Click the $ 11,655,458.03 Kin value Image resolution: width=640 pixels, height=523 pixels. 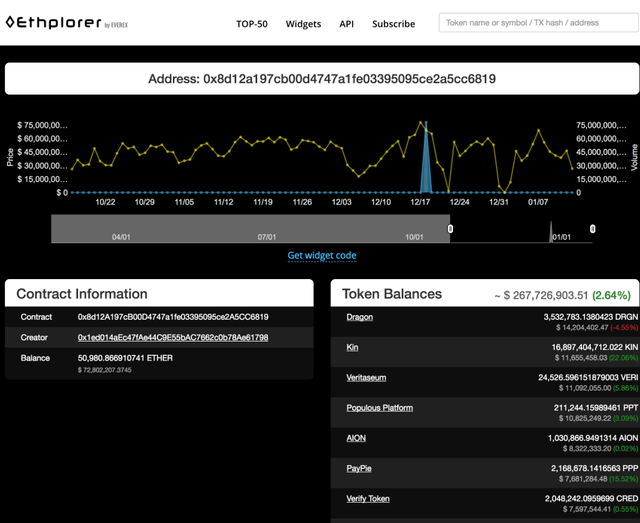point(581,358)
